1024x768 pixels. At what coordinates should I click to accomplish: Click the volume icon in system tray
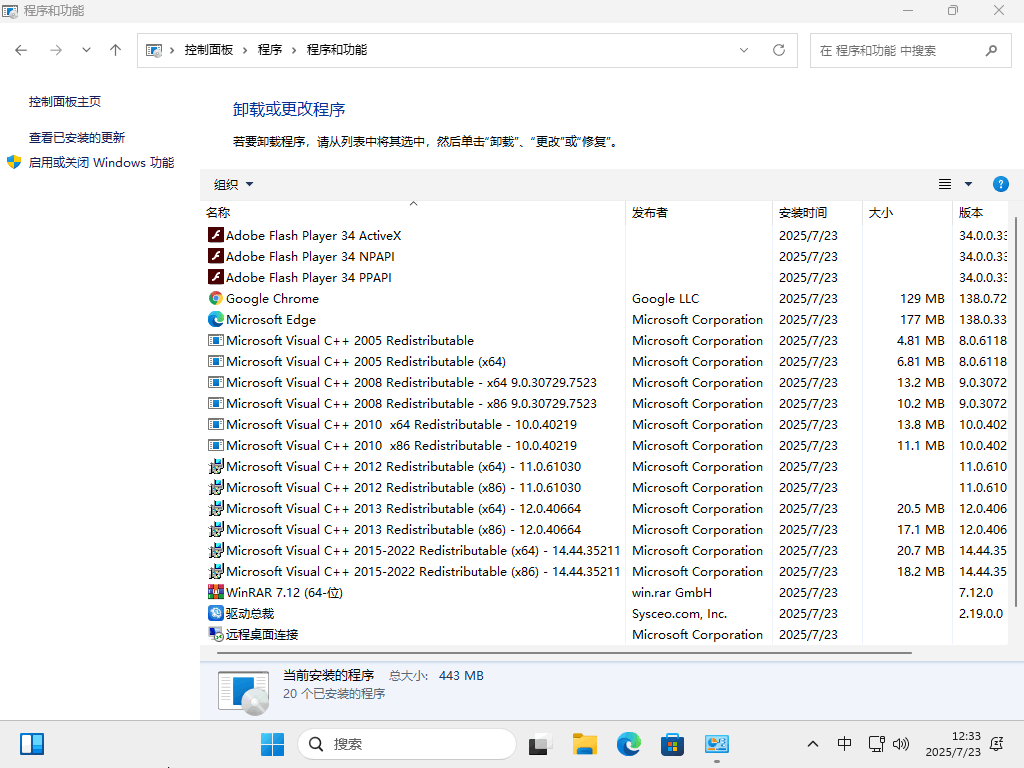click(x=901, y=744)
